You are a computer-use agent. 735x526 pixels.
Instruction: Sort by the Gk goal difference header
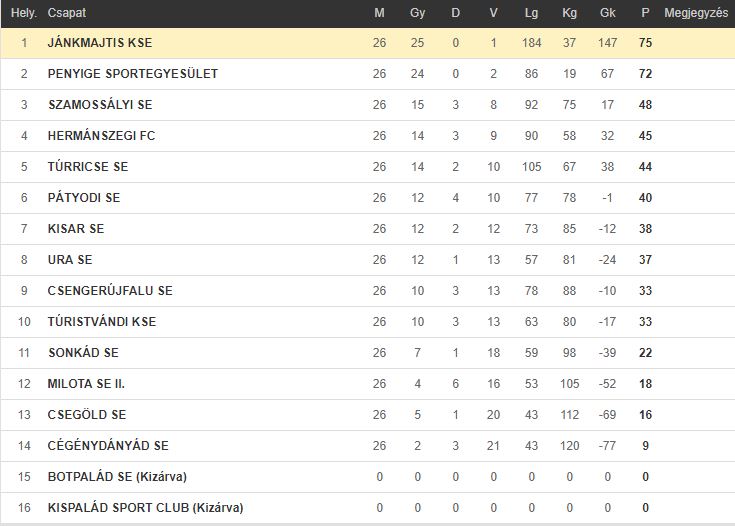[x=608, y=13]
